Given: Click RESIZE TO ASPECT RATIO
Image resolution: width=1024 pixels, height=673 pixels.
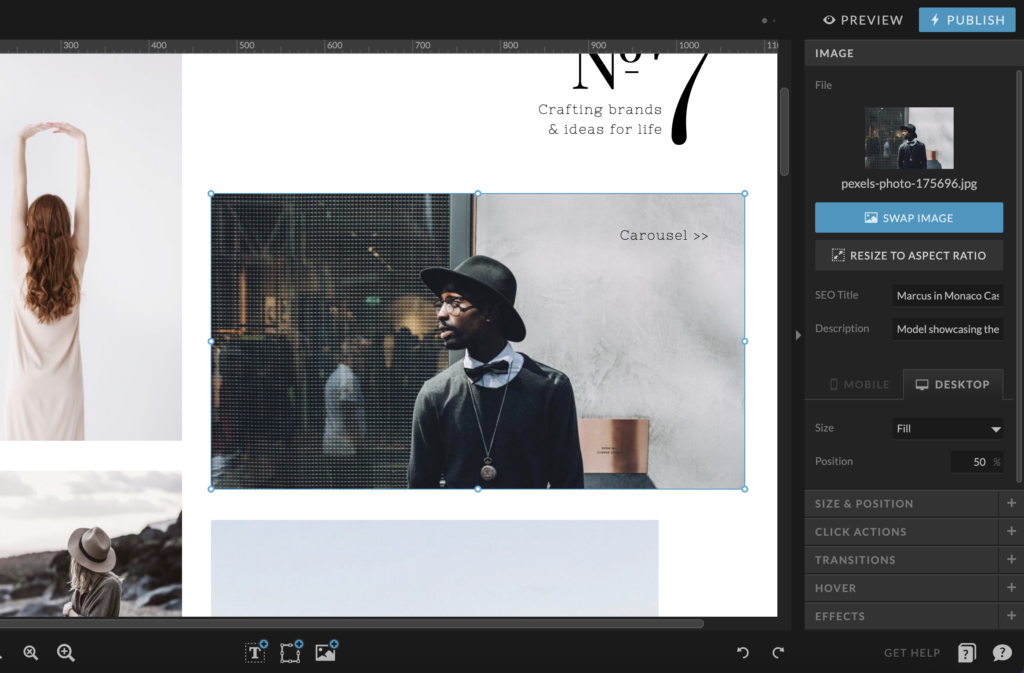Looking at the screenshot, I should [908, 255].
